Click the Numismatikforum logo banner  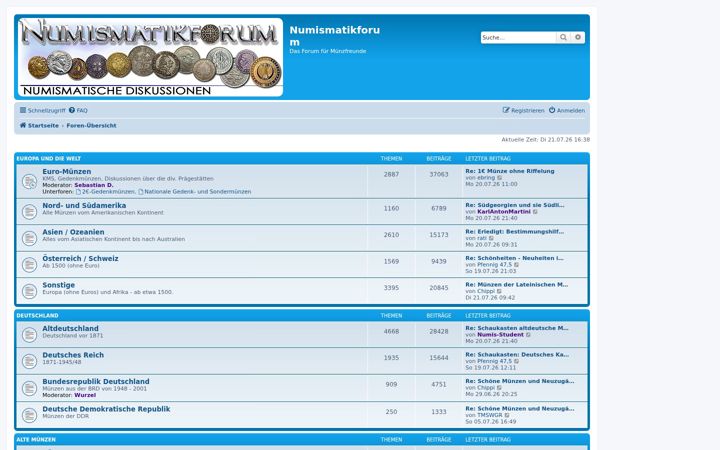pyautogui.click(x=151, y=57)
